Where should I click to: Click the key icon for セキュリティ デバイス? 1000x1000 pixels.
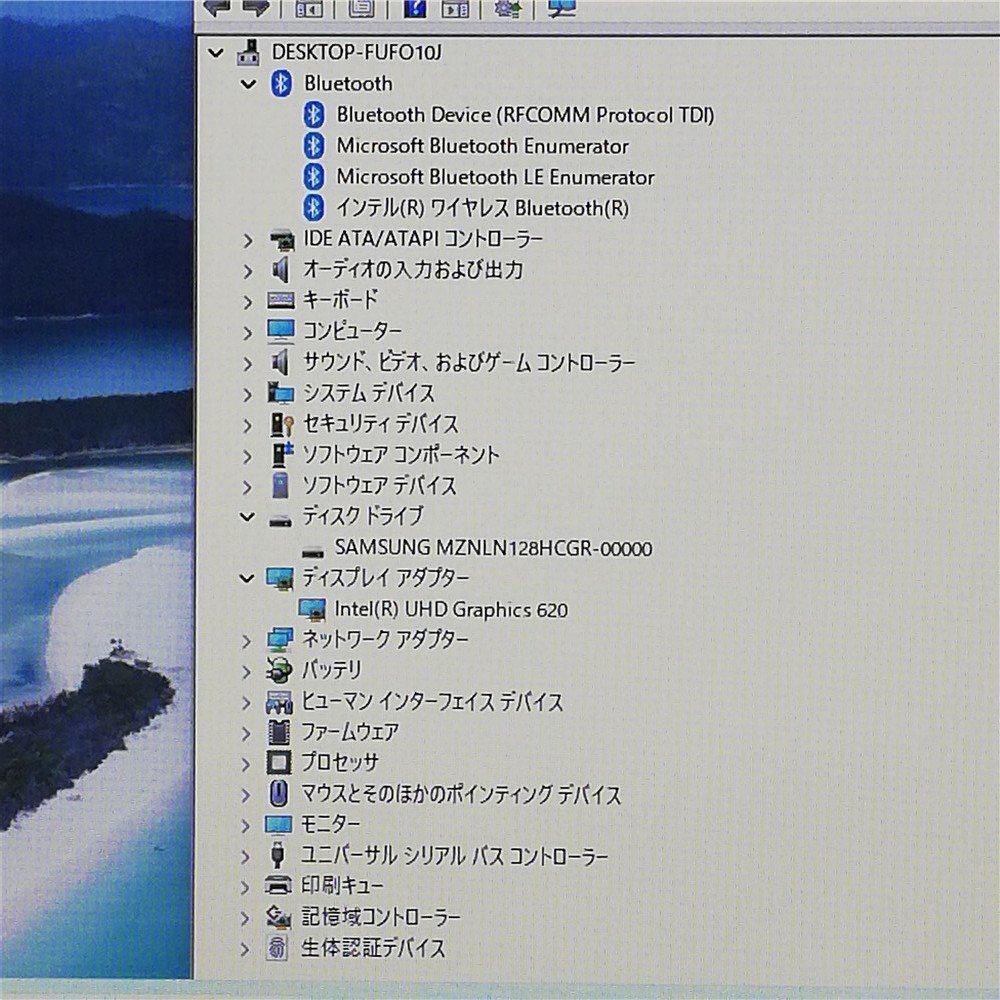pyautogui.click(x=282, y=424)
